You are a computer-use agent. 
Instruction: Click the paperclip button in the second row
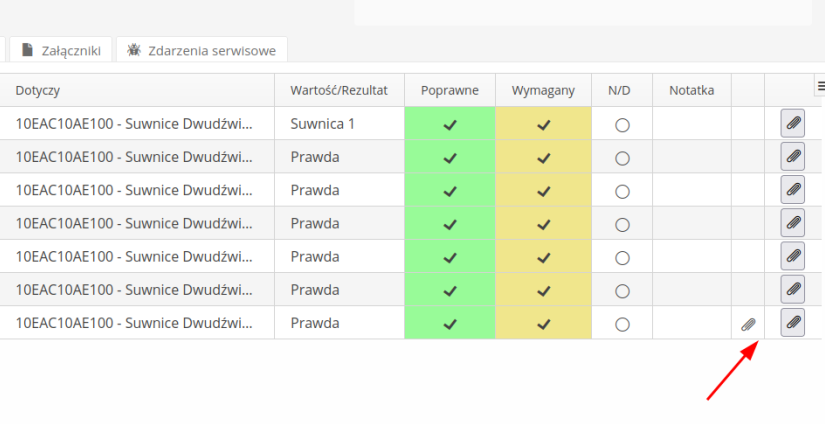coord(792,157)
